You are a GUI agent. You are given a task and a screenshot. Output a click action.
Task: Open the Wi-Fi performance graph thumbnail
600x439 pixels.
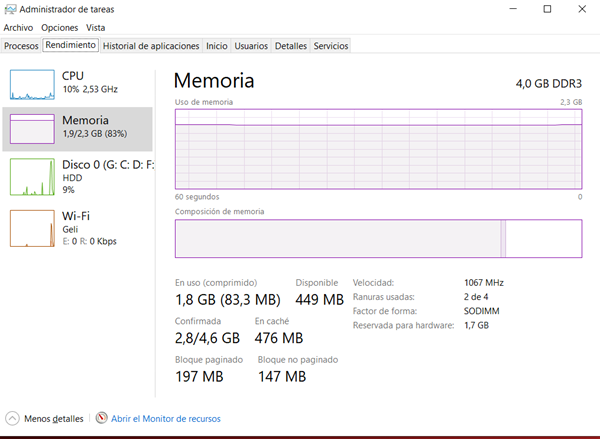tap(32, 228)
